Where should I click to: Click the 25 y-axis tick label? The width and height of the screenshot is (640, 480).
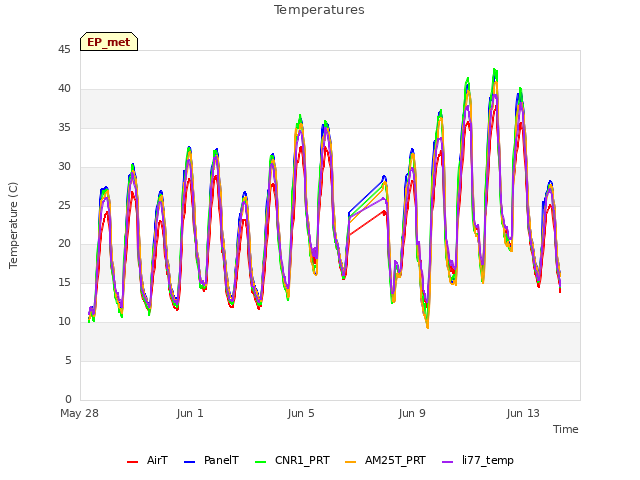(x=64, y=205)
